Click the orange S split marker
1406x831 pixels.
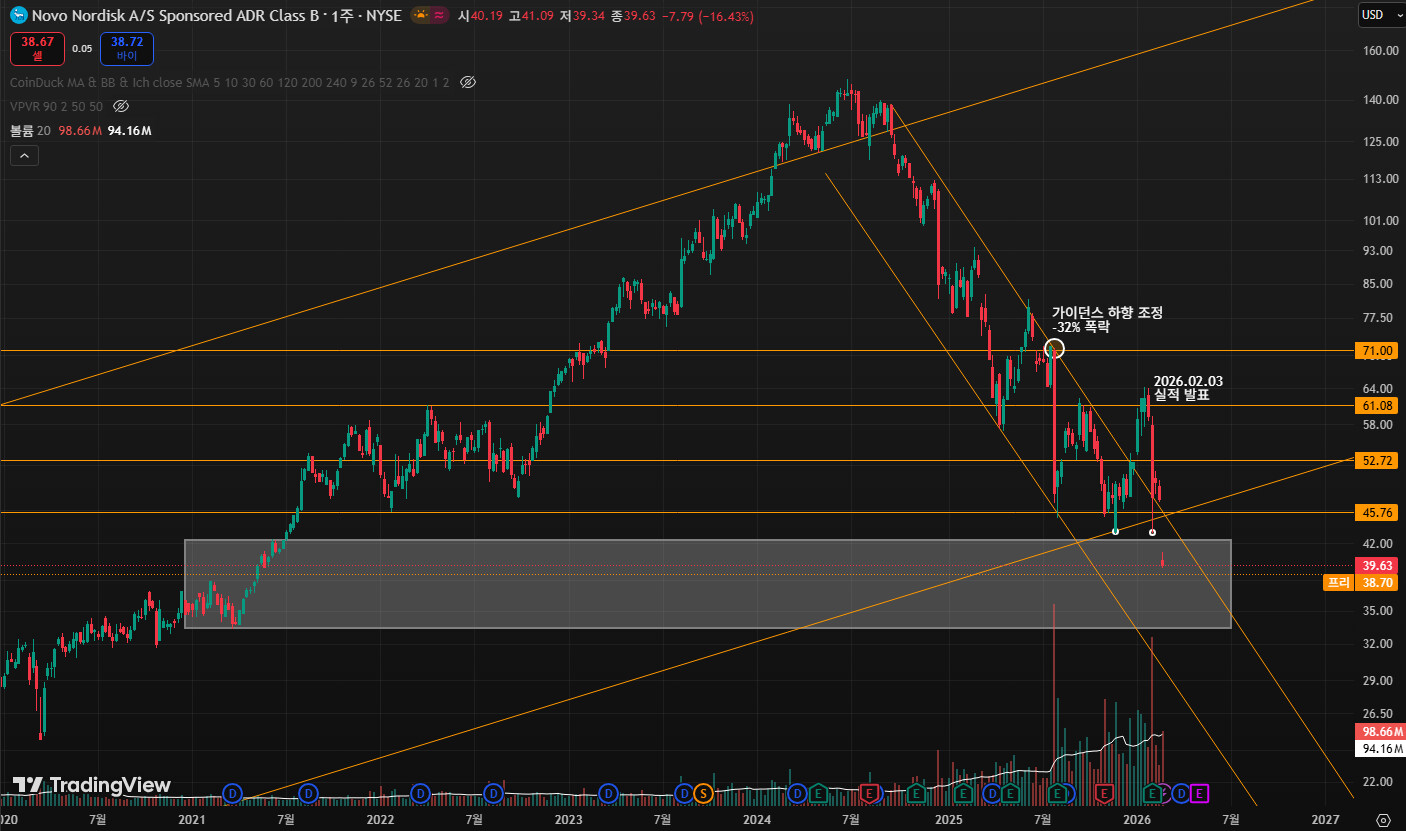pyautogui.click(x=703, y=793)
